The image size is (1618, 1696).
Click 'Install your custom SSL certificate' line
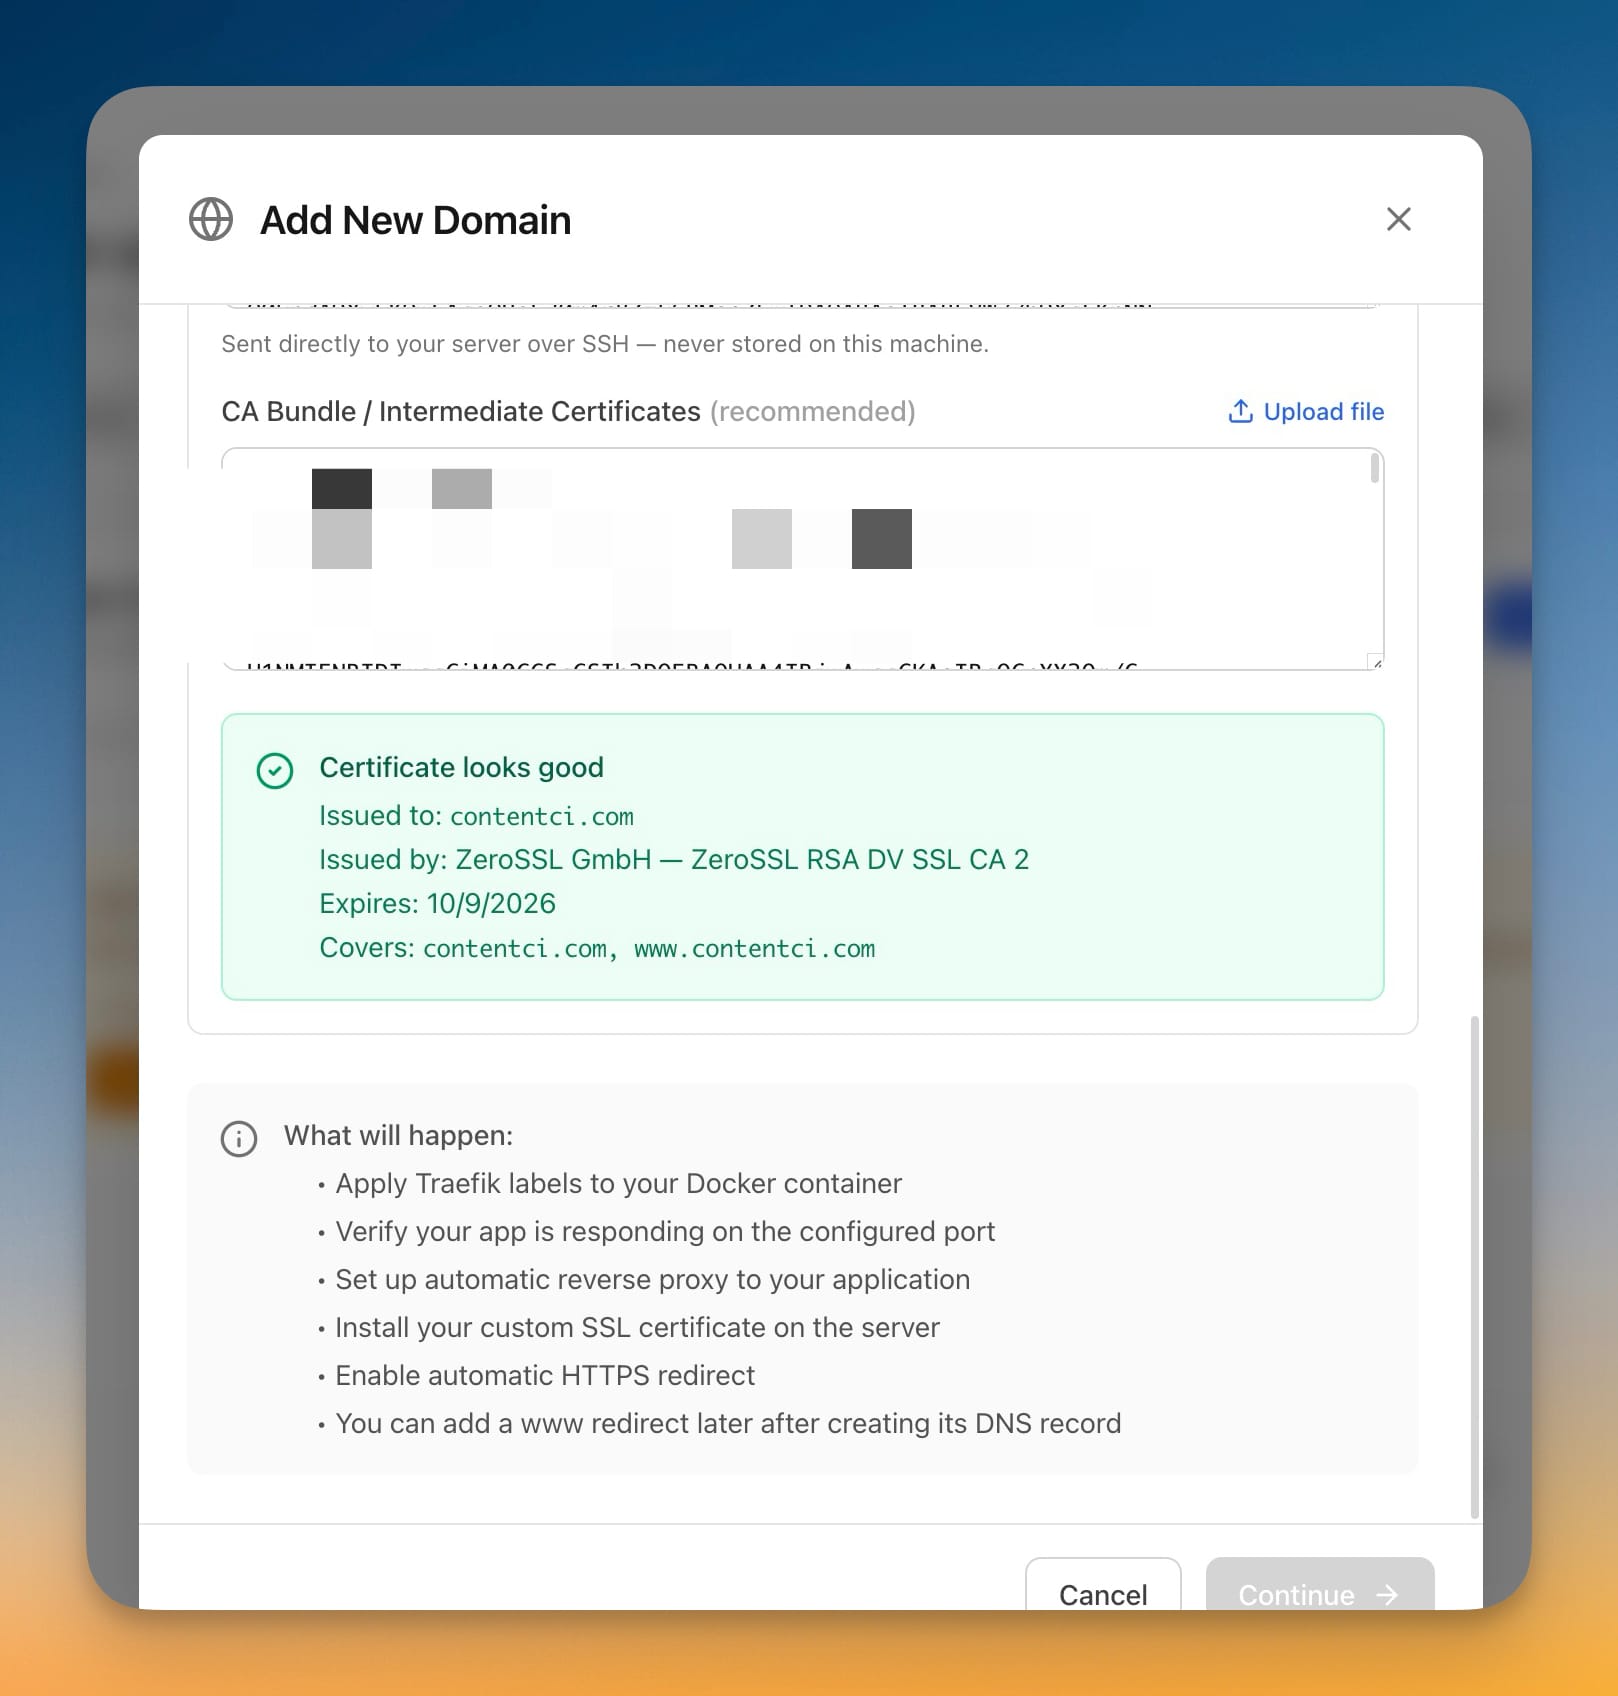(x=637, y=1327)
